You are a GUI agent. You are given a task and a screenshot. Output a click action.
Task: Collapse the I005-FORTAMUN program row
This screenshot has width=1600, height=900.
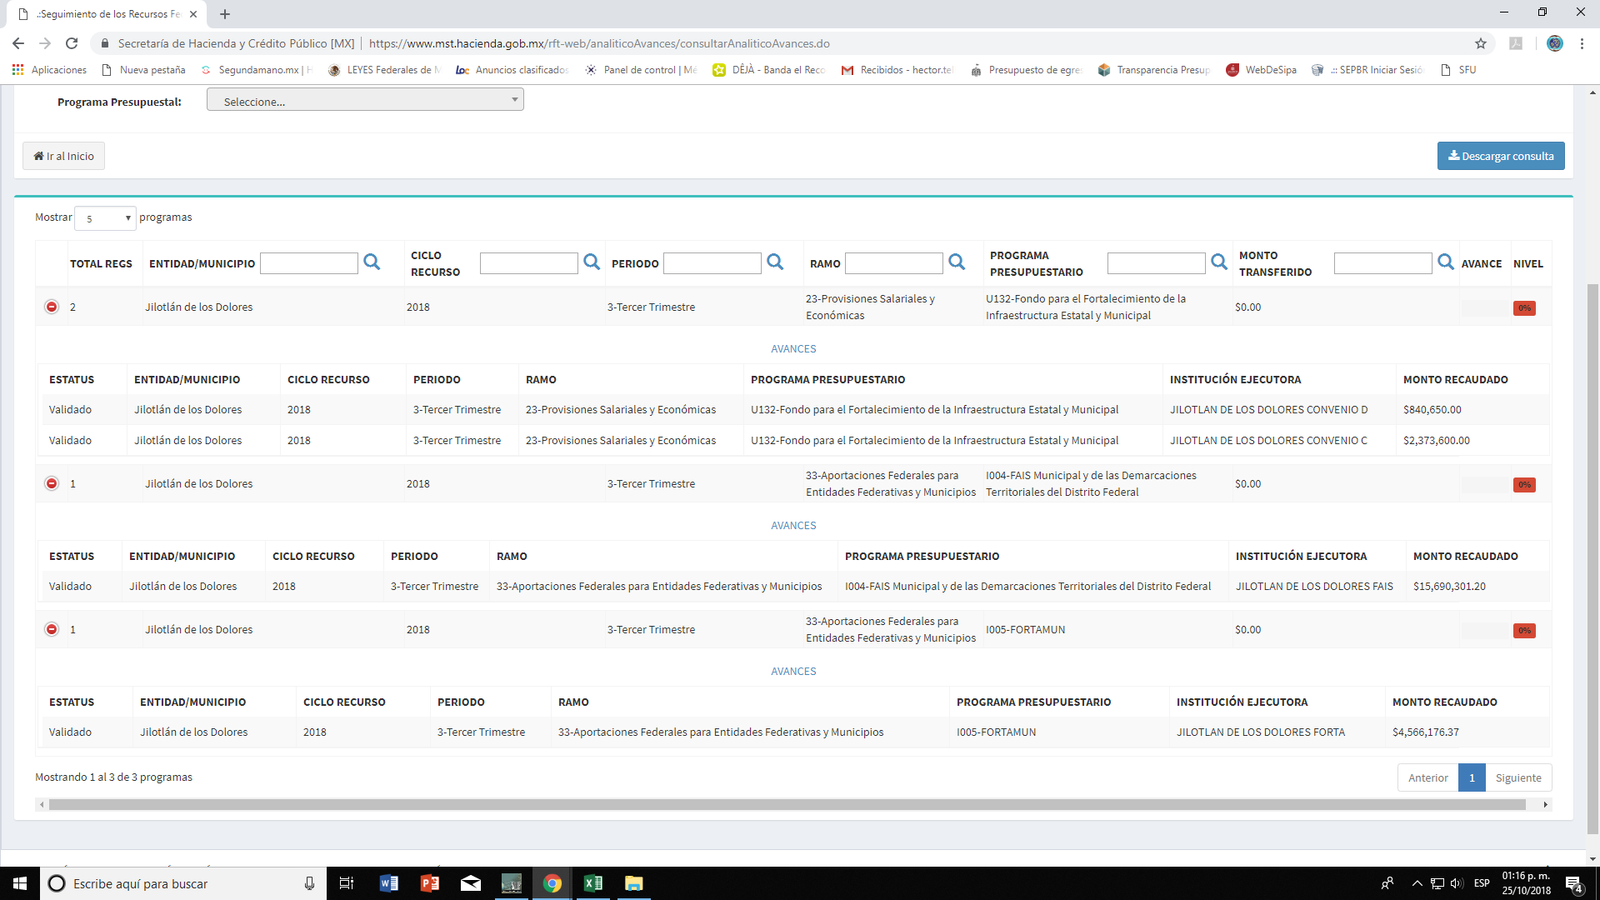tap(52, 630)
